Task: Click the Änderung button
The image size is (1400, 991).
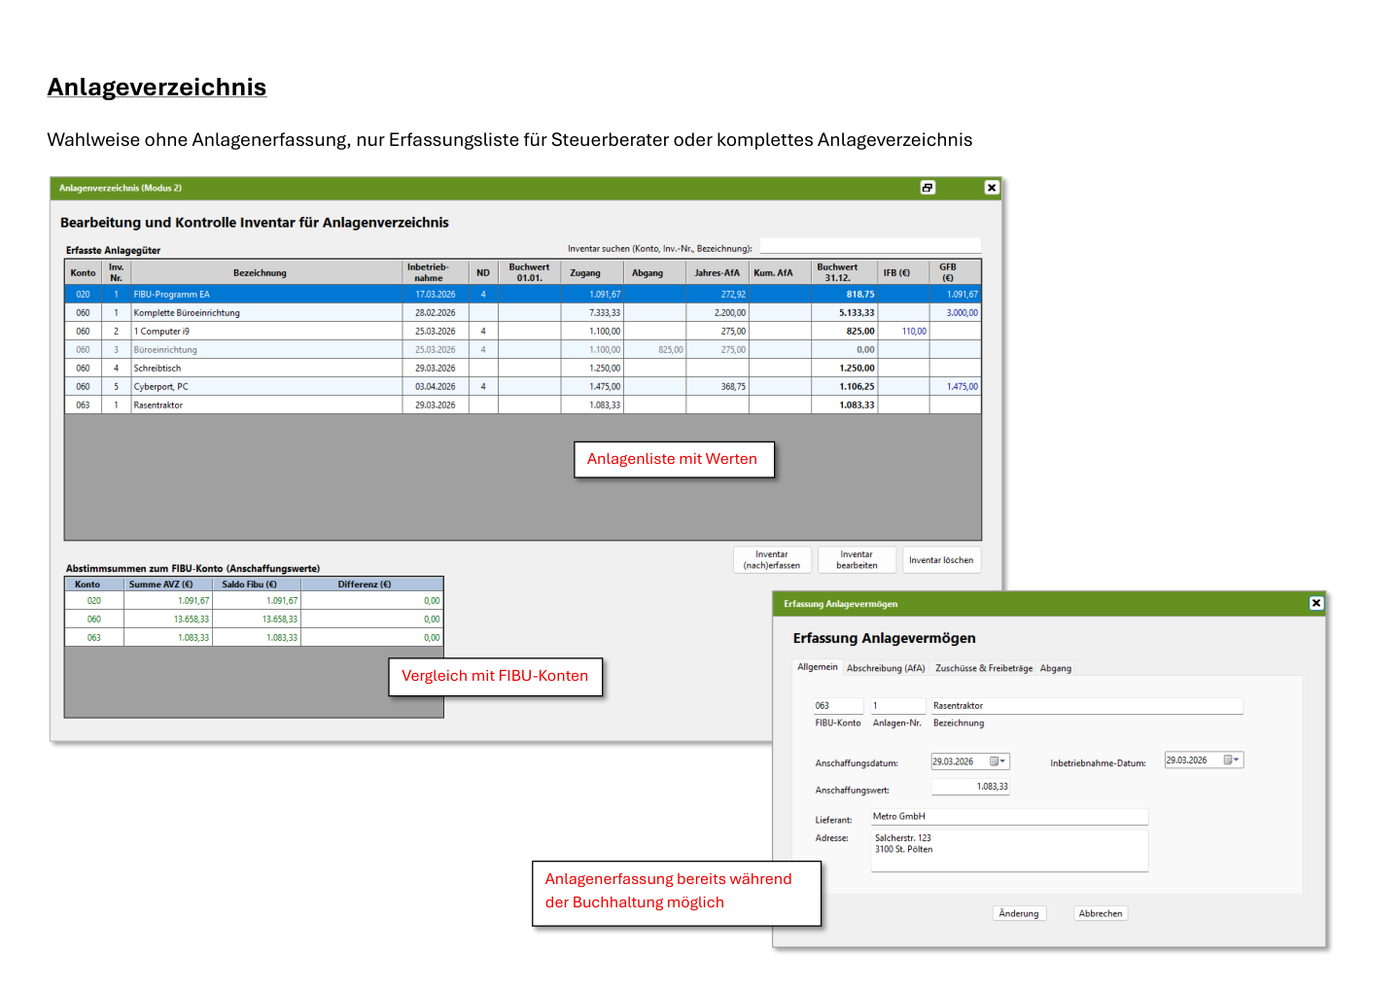Action: click(x=1019, y=913)
